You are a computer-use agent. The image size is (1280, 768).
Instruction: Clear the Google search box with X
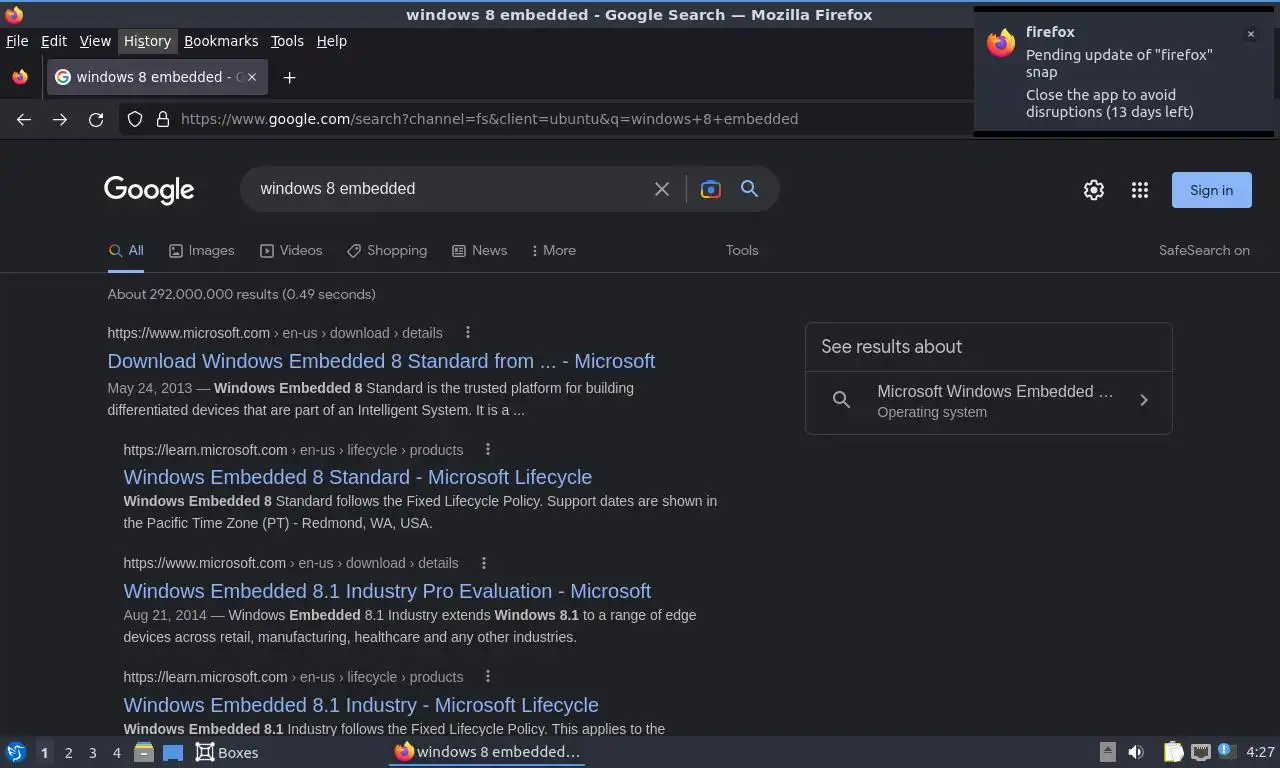[x=661, y=189]
